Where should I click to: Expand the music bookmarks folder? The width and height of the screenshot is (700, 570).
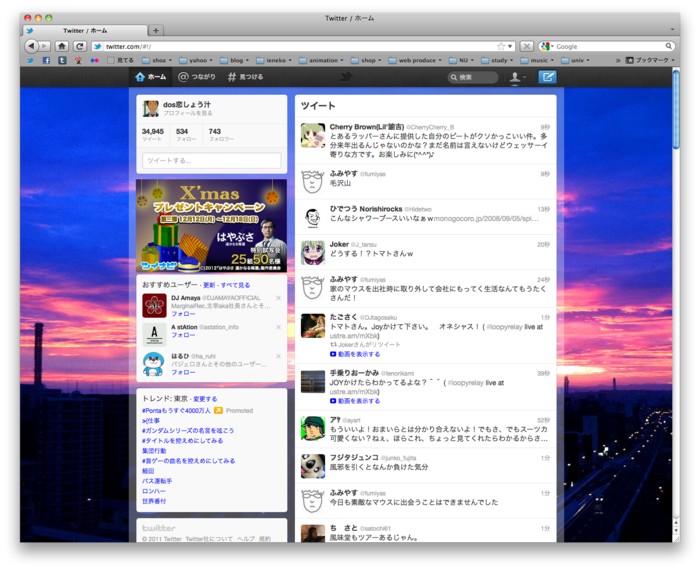[537, 60]
